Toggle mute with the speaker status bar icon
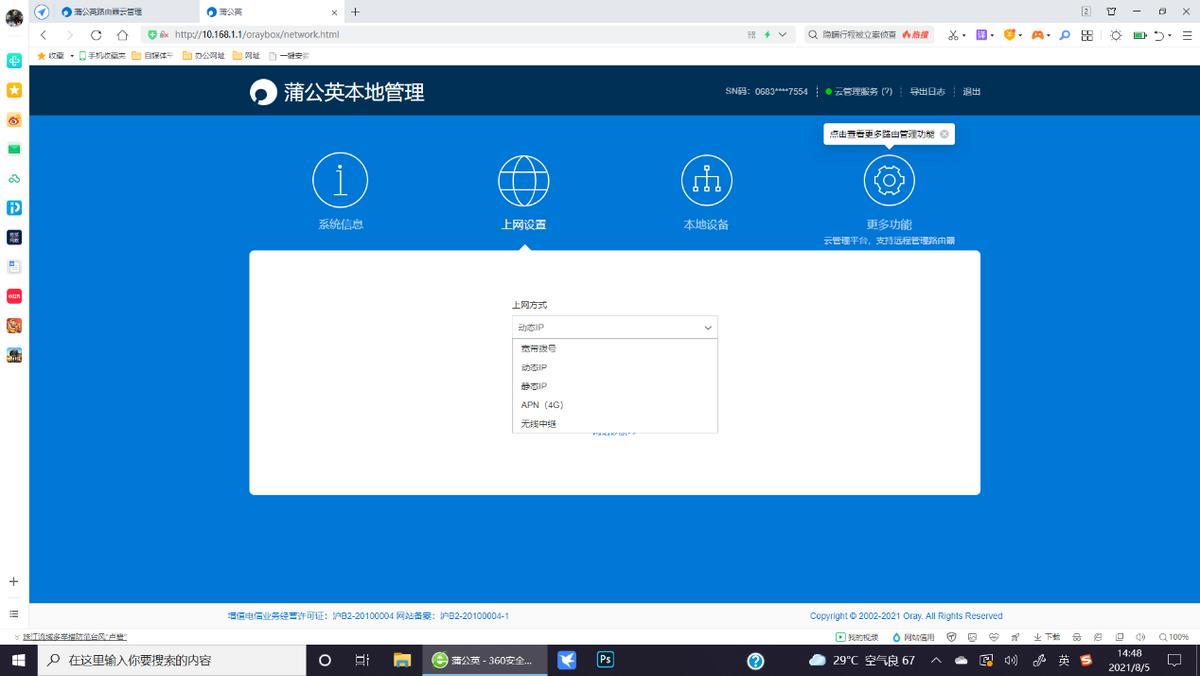 point(1141,637)
